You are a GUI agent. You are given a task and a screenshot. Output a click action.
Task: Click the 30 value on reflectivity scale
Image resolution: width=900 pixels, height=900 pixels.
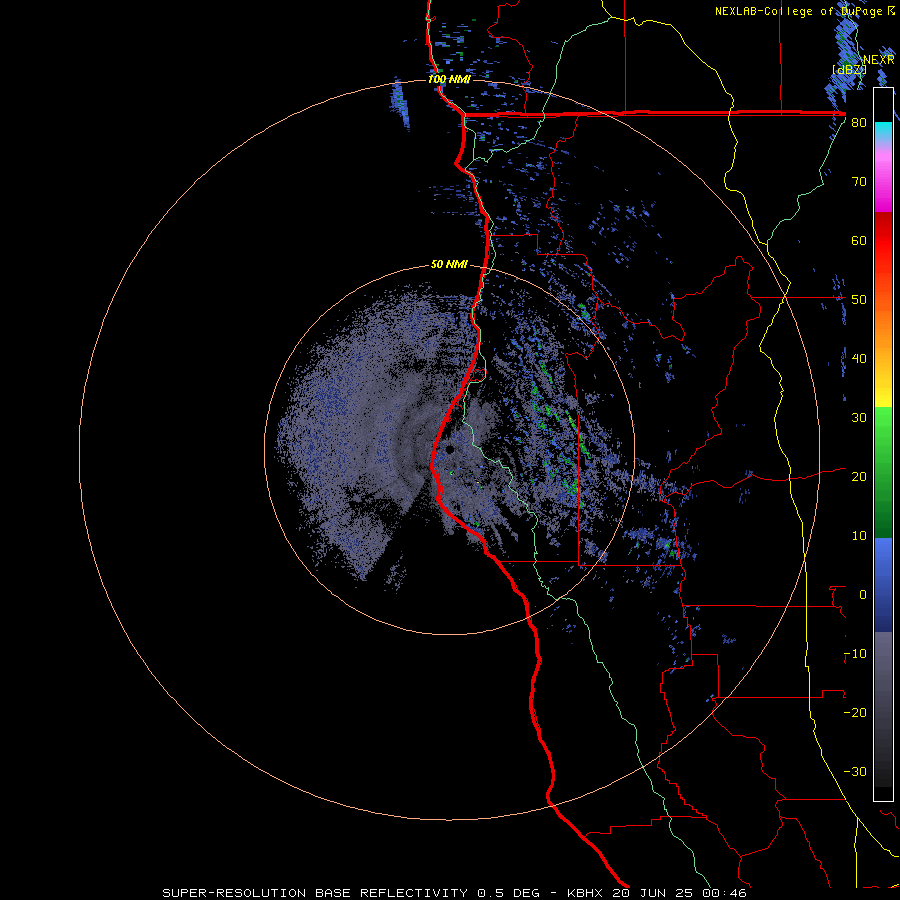pos(859,418)
